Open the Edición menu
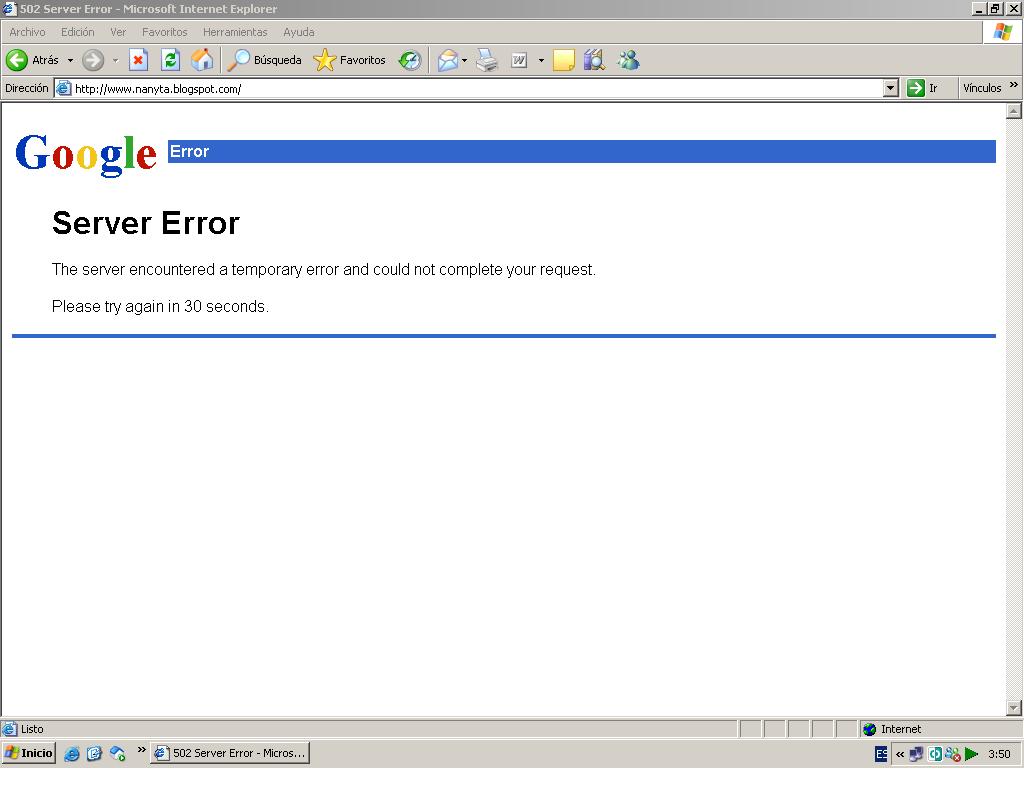Viewport: 1024px width, 800px height. click(78, 32)
